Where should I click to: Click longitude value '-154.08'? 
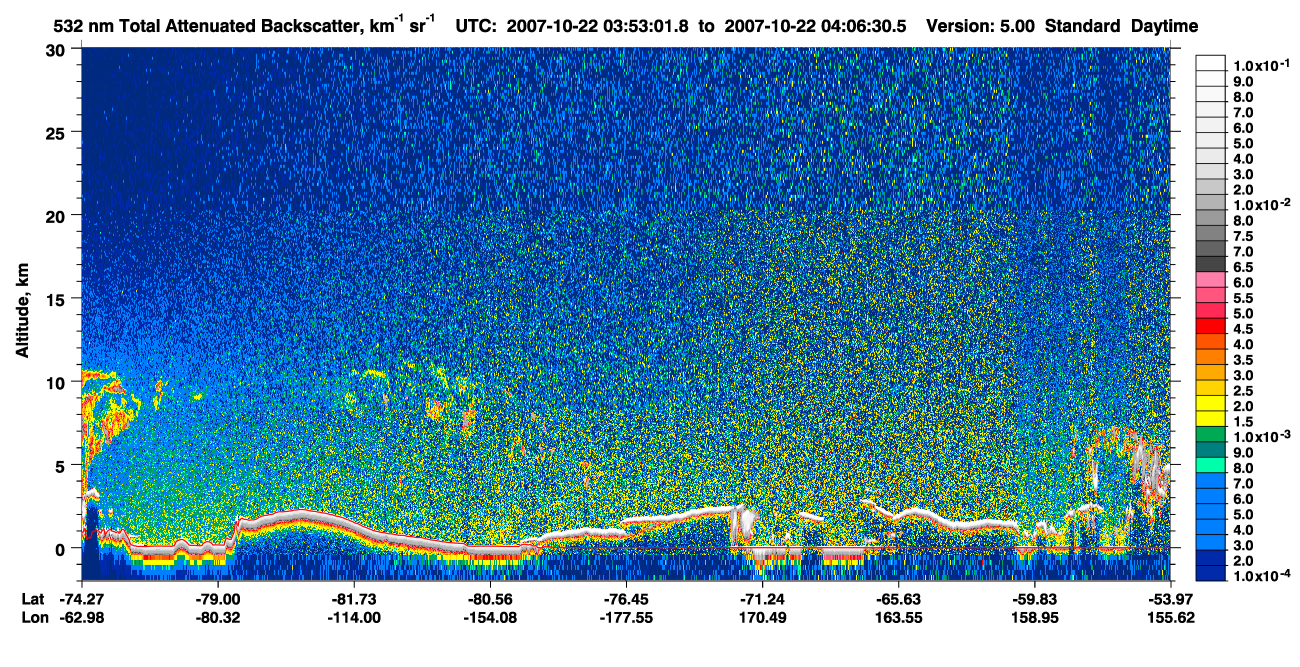pos(489,618)
